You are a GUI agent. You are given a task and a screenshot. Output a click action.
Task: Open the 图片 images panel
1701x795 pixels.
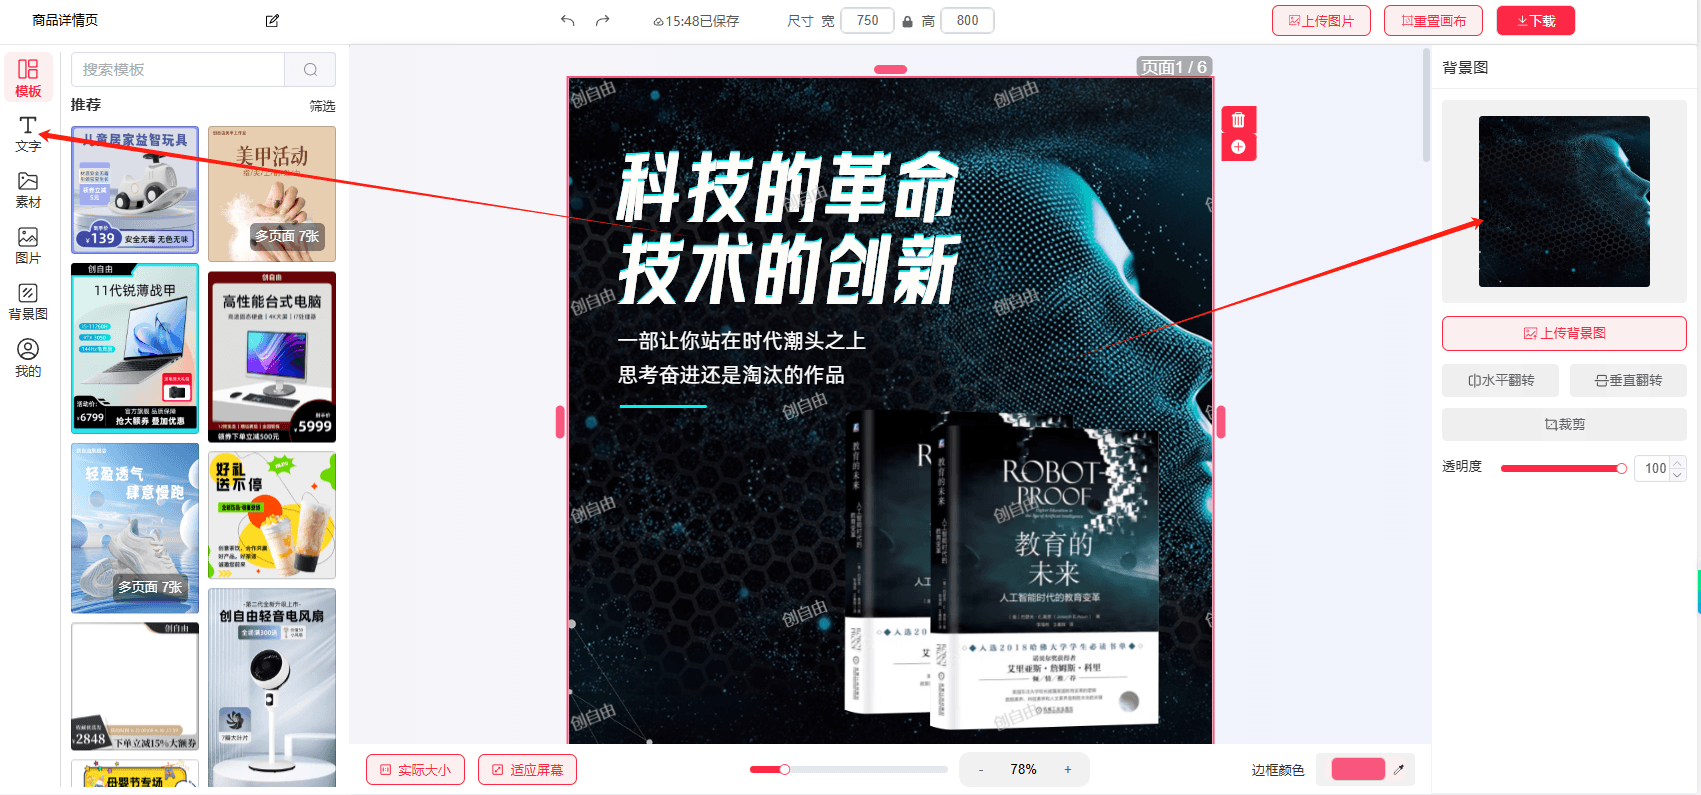[x=28, y=246]
